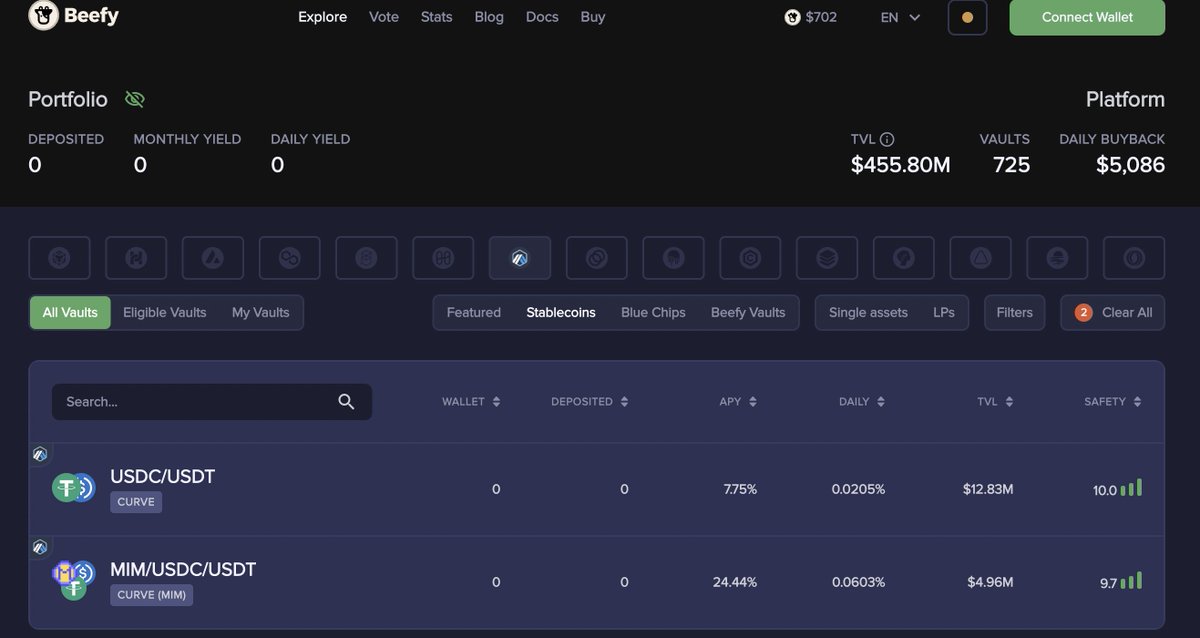Open the Explore nav item
Viewport: 1200px width, 638px height.
point(323,17)
